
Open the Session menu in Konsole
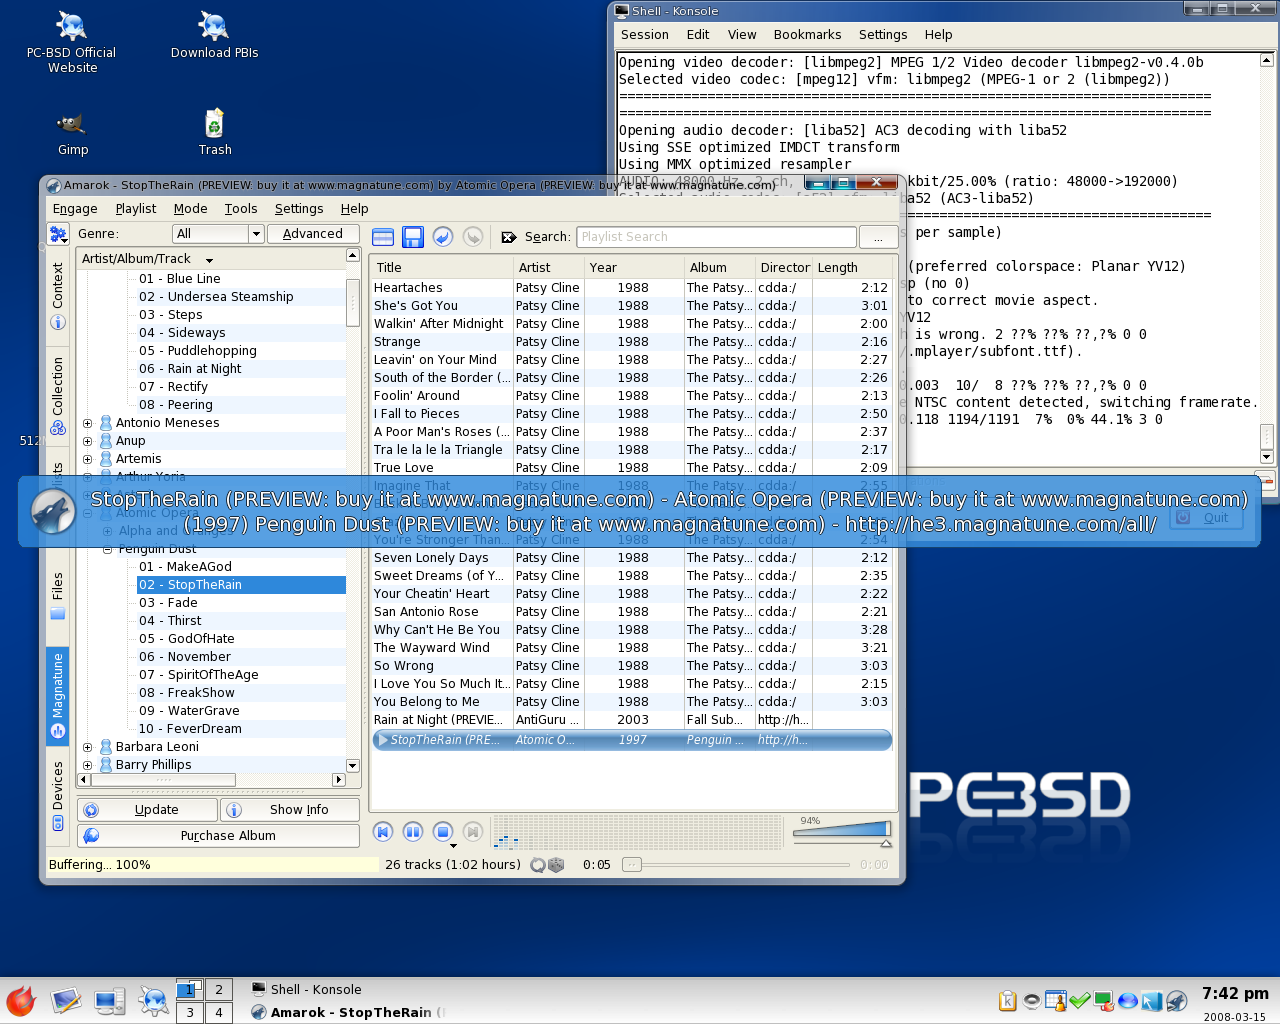[645, 35]
